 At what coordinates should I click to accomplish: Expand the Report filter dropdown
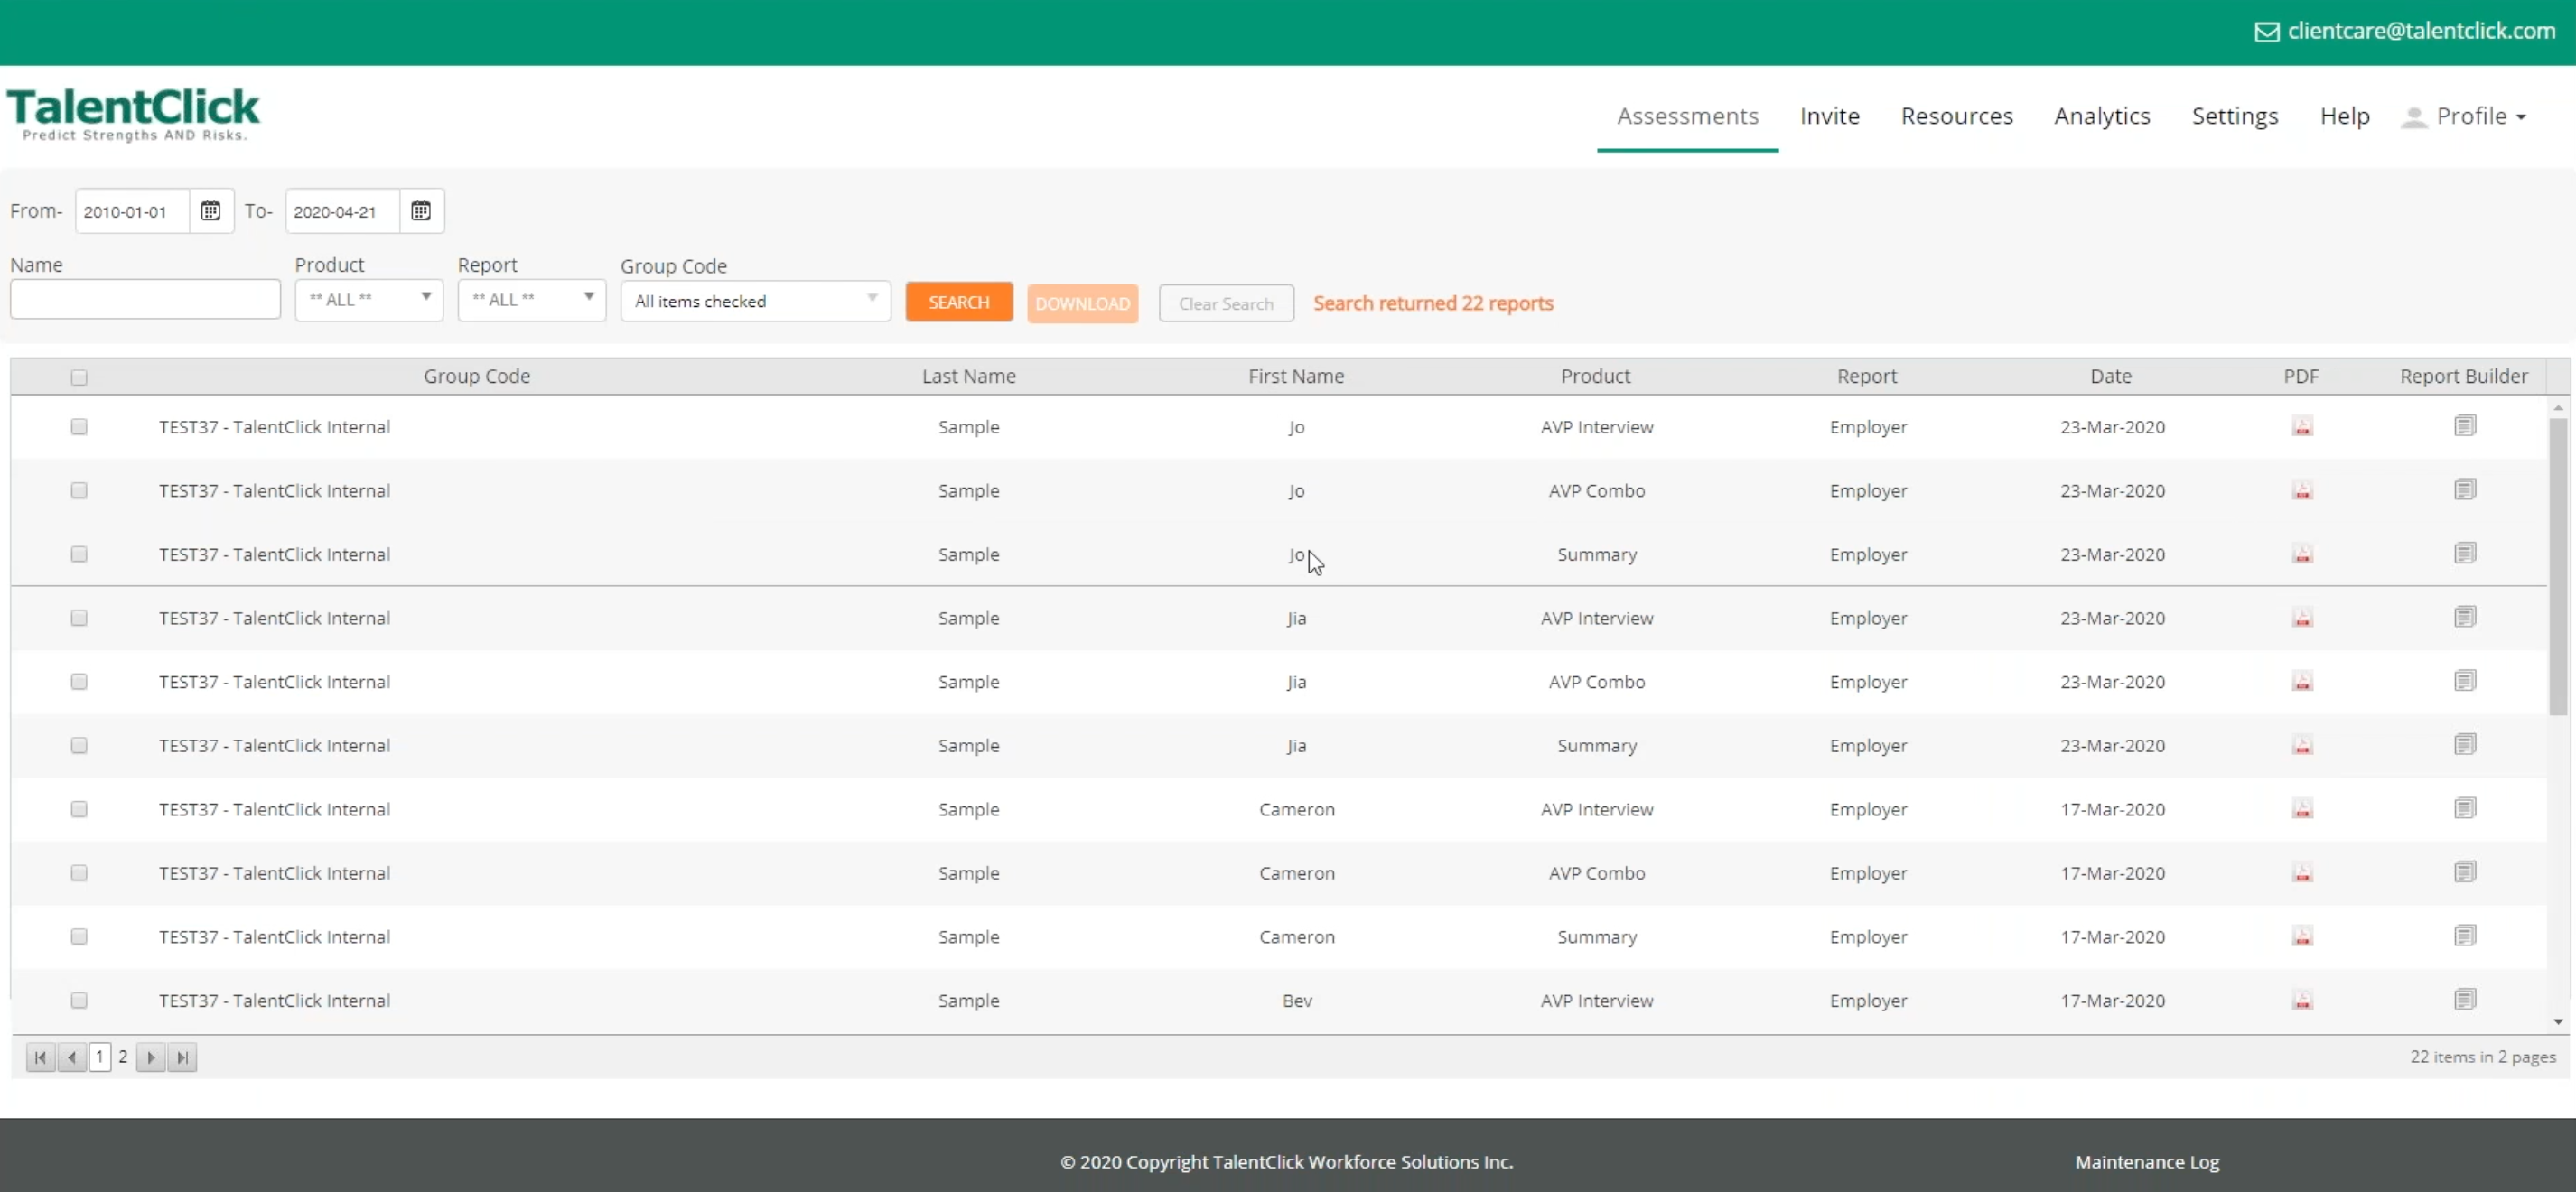coord(532,299)
